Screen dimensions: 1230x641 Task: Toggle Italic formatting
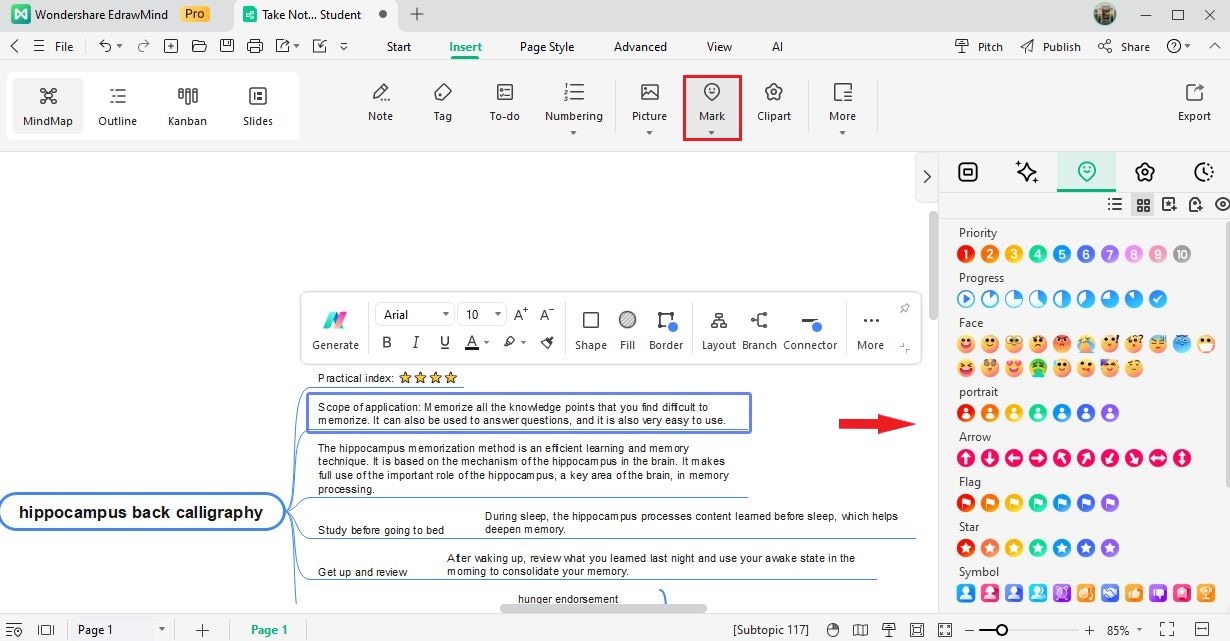point(416,342)
